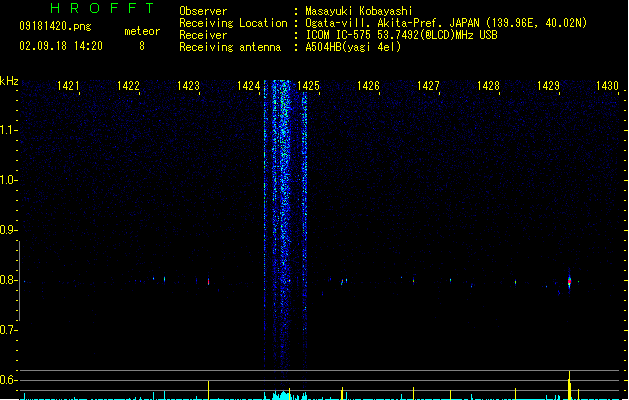Click the 1429 time axis label

[548, 86]
